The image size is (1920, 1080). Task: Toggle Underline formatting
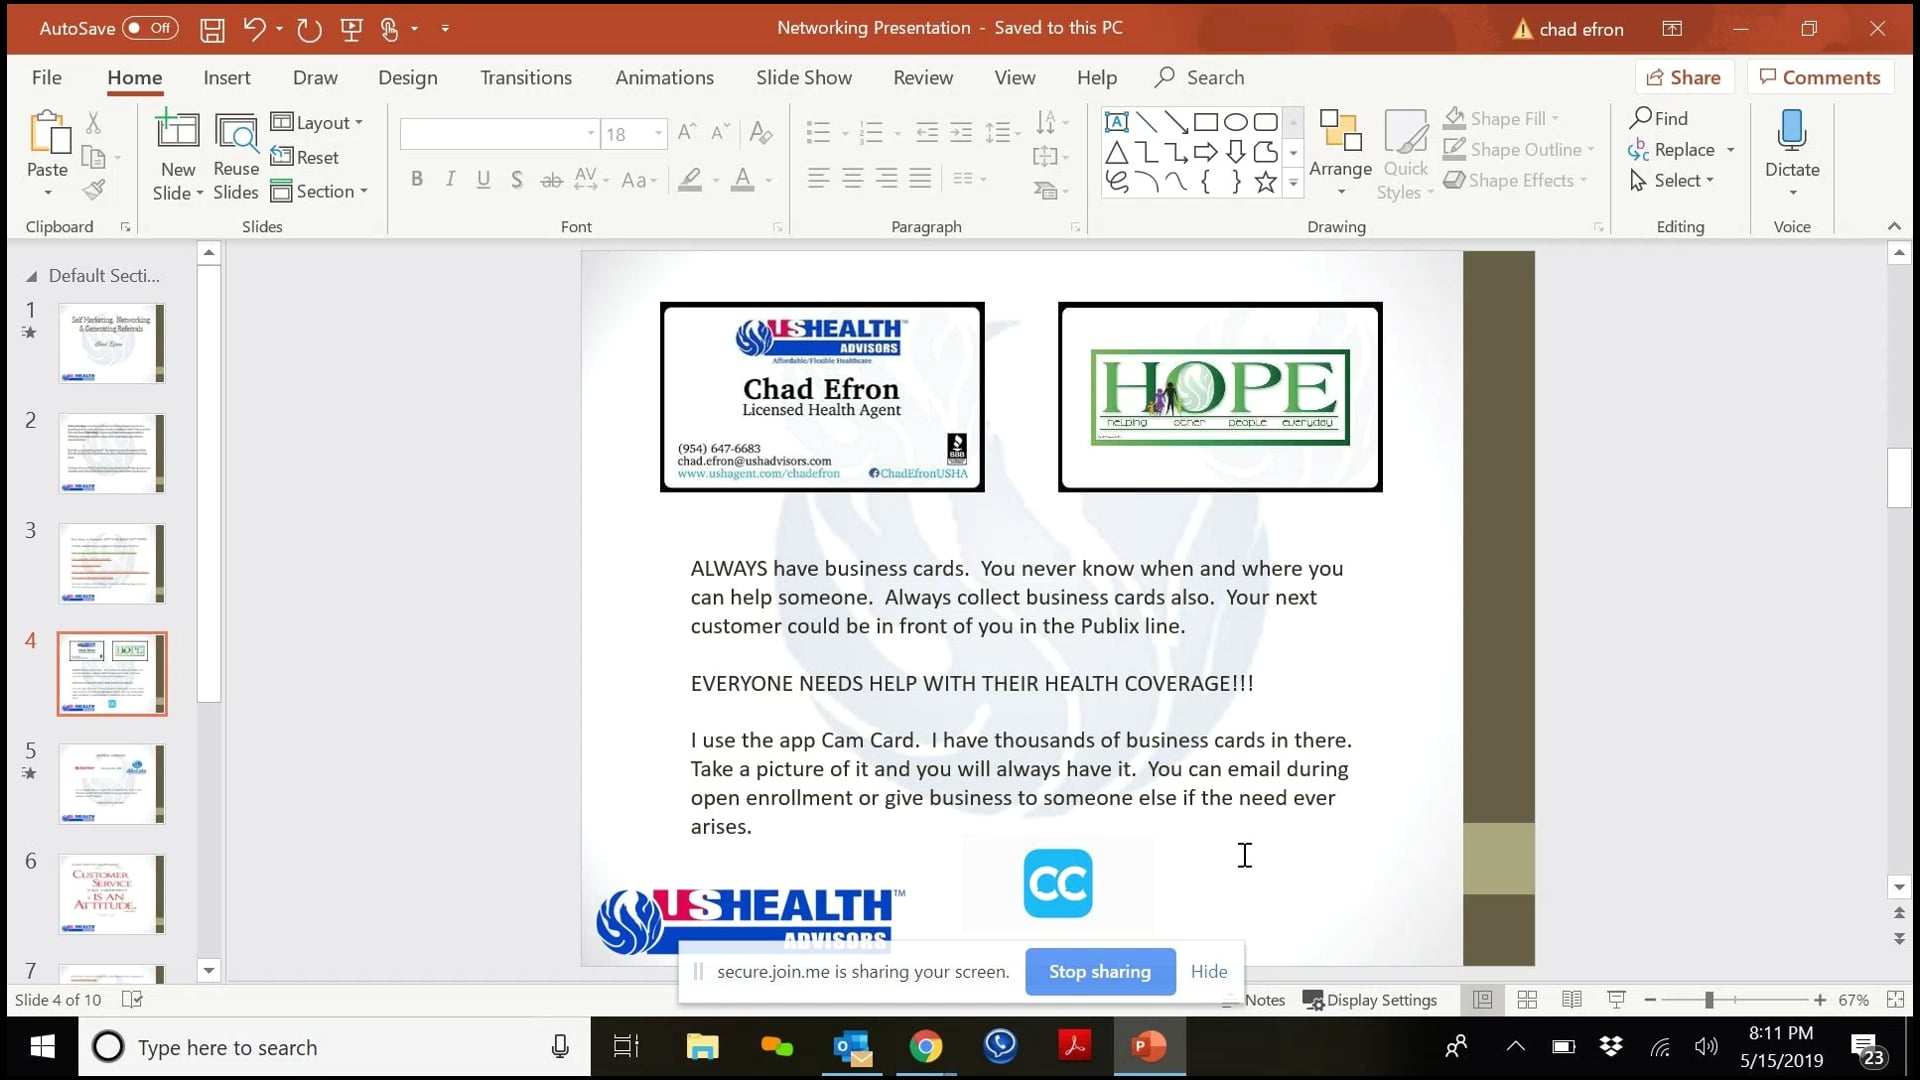pyautogui.click(x=483, y=180)
